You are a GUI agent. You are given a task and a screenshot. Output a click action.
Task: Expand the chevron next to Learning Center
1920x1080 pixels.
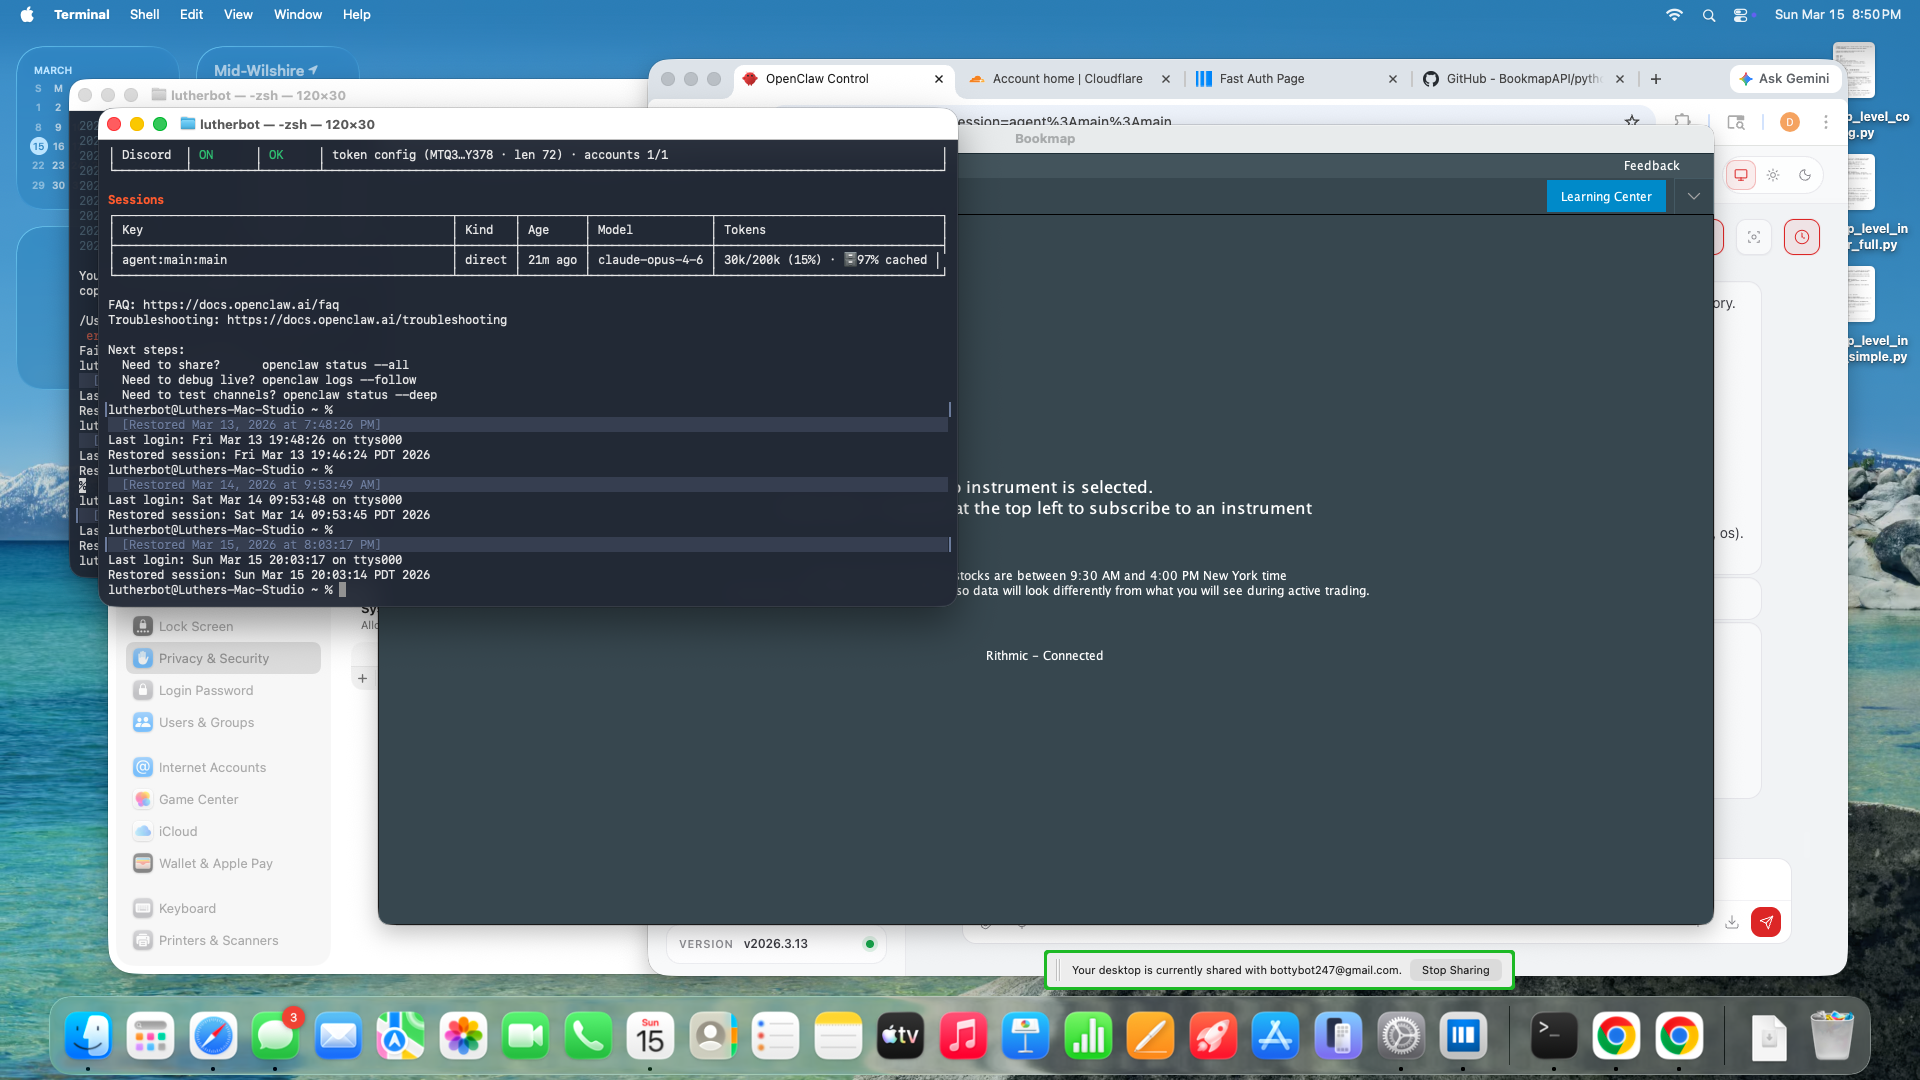[x=1694, y=196]
